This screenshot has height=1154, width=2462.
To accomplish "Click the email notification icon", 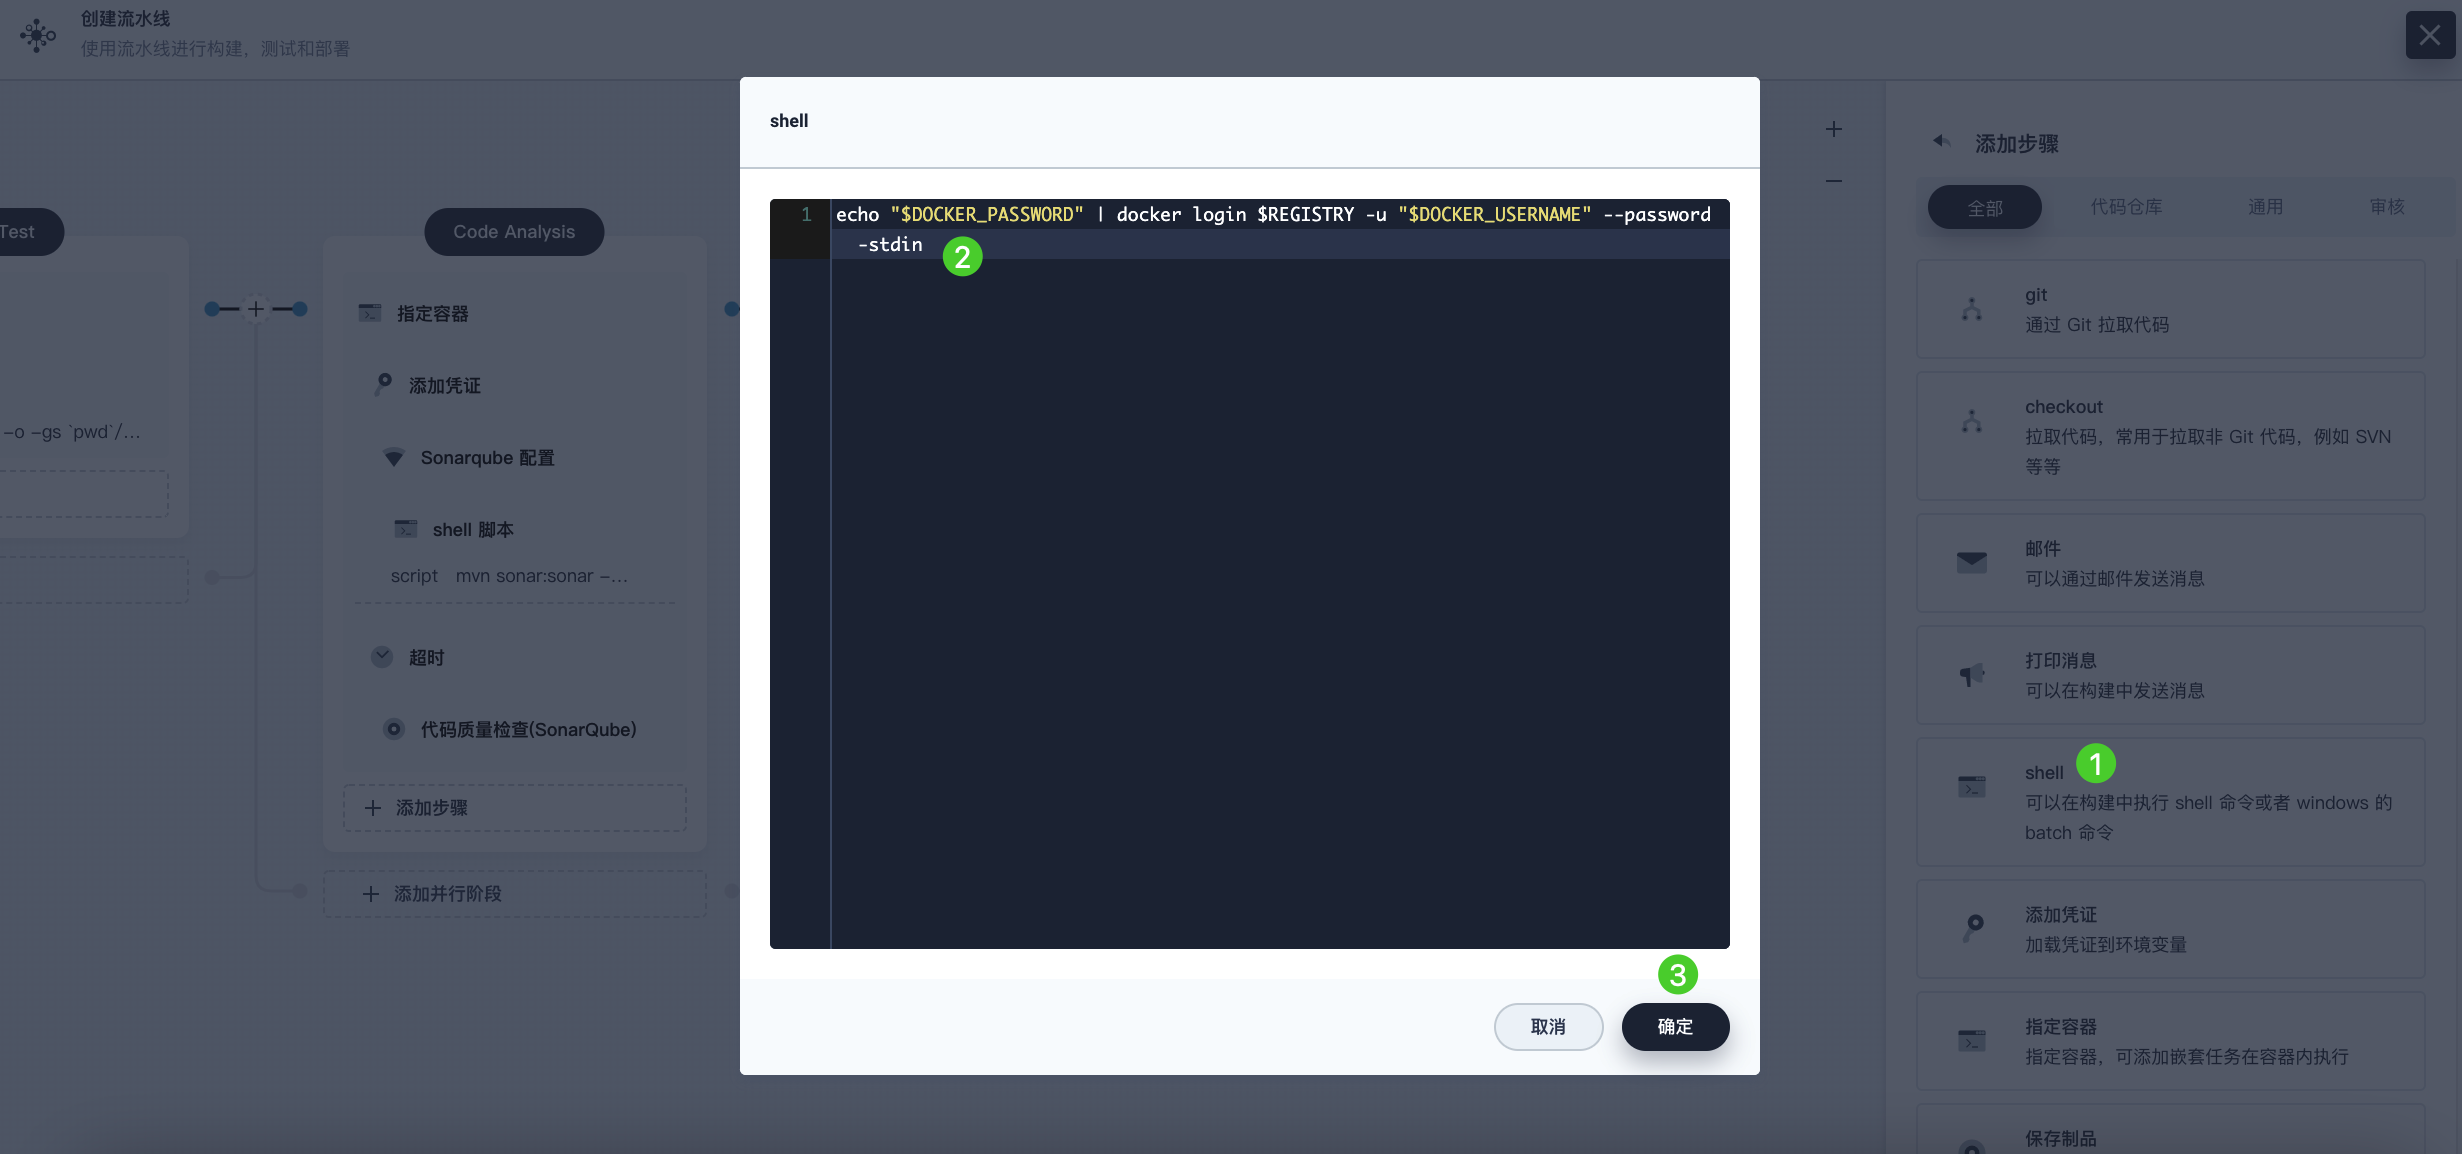I will [1971, 562].
